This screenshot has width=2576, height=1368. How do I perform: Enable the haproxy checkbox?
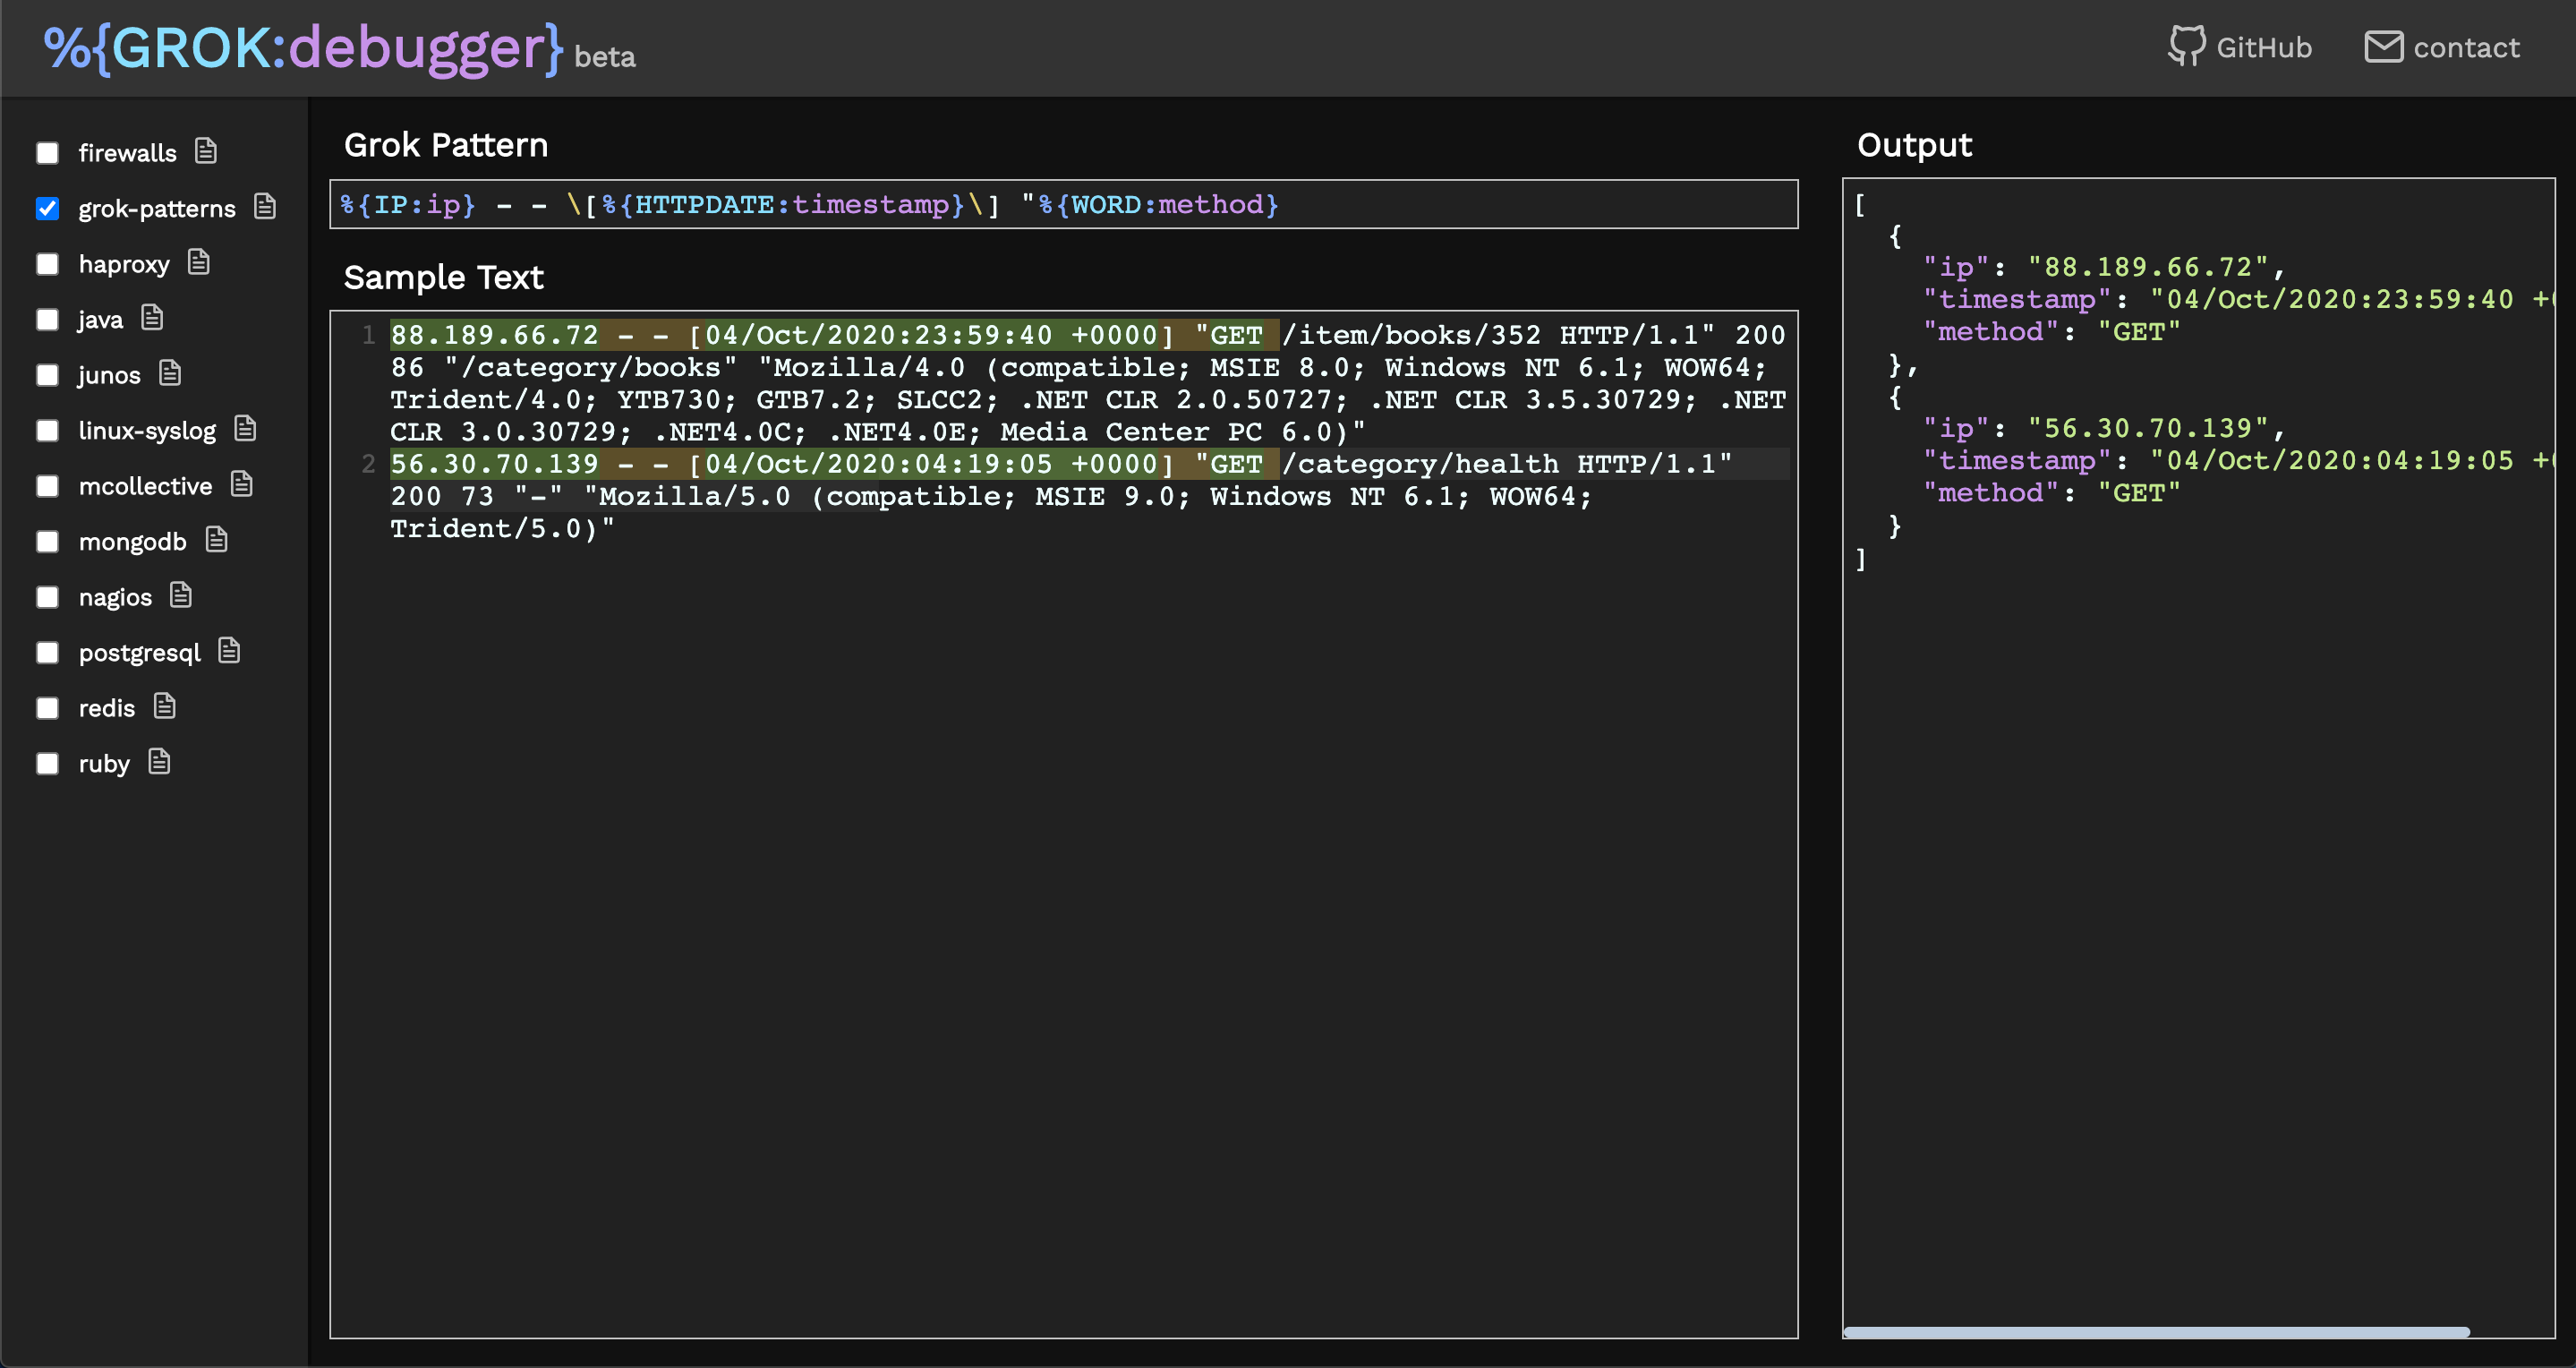[x=47, y=264]
